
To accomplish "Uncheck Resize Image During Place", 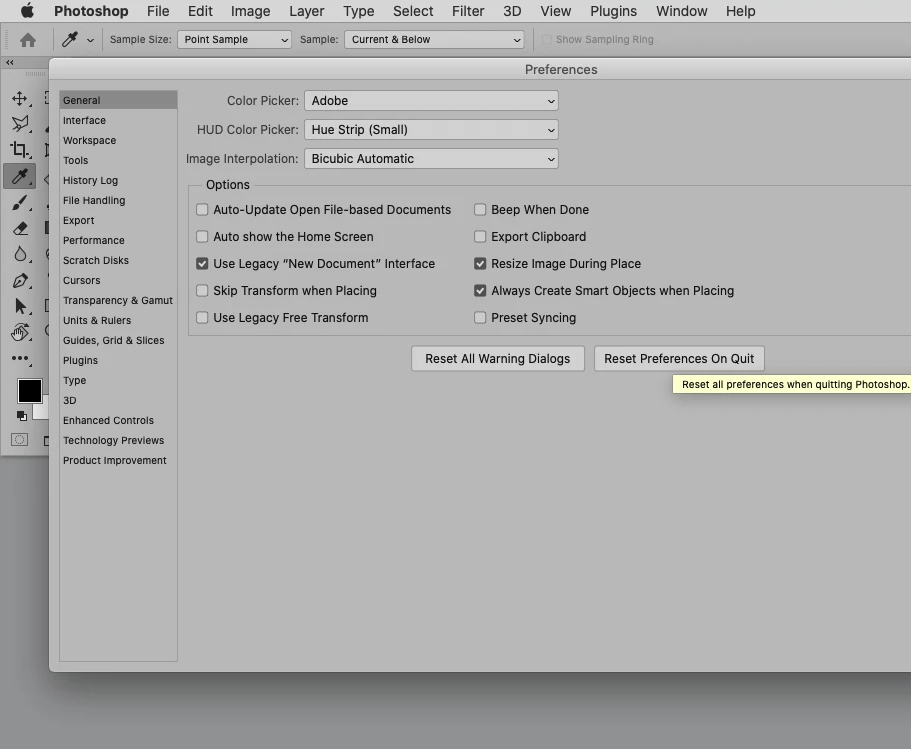I will [480, 264].
